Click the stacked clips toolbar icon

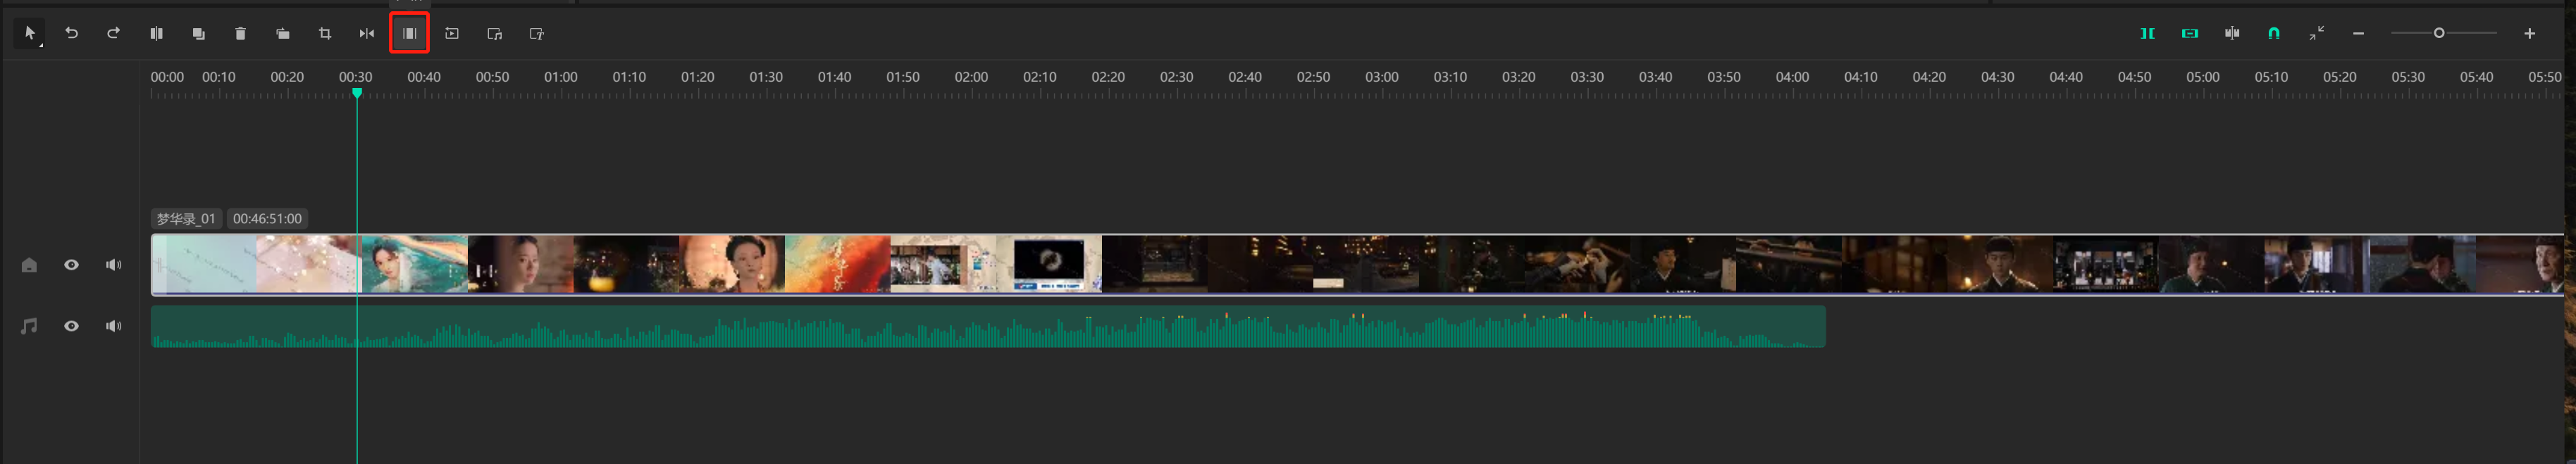coord(283,33)
